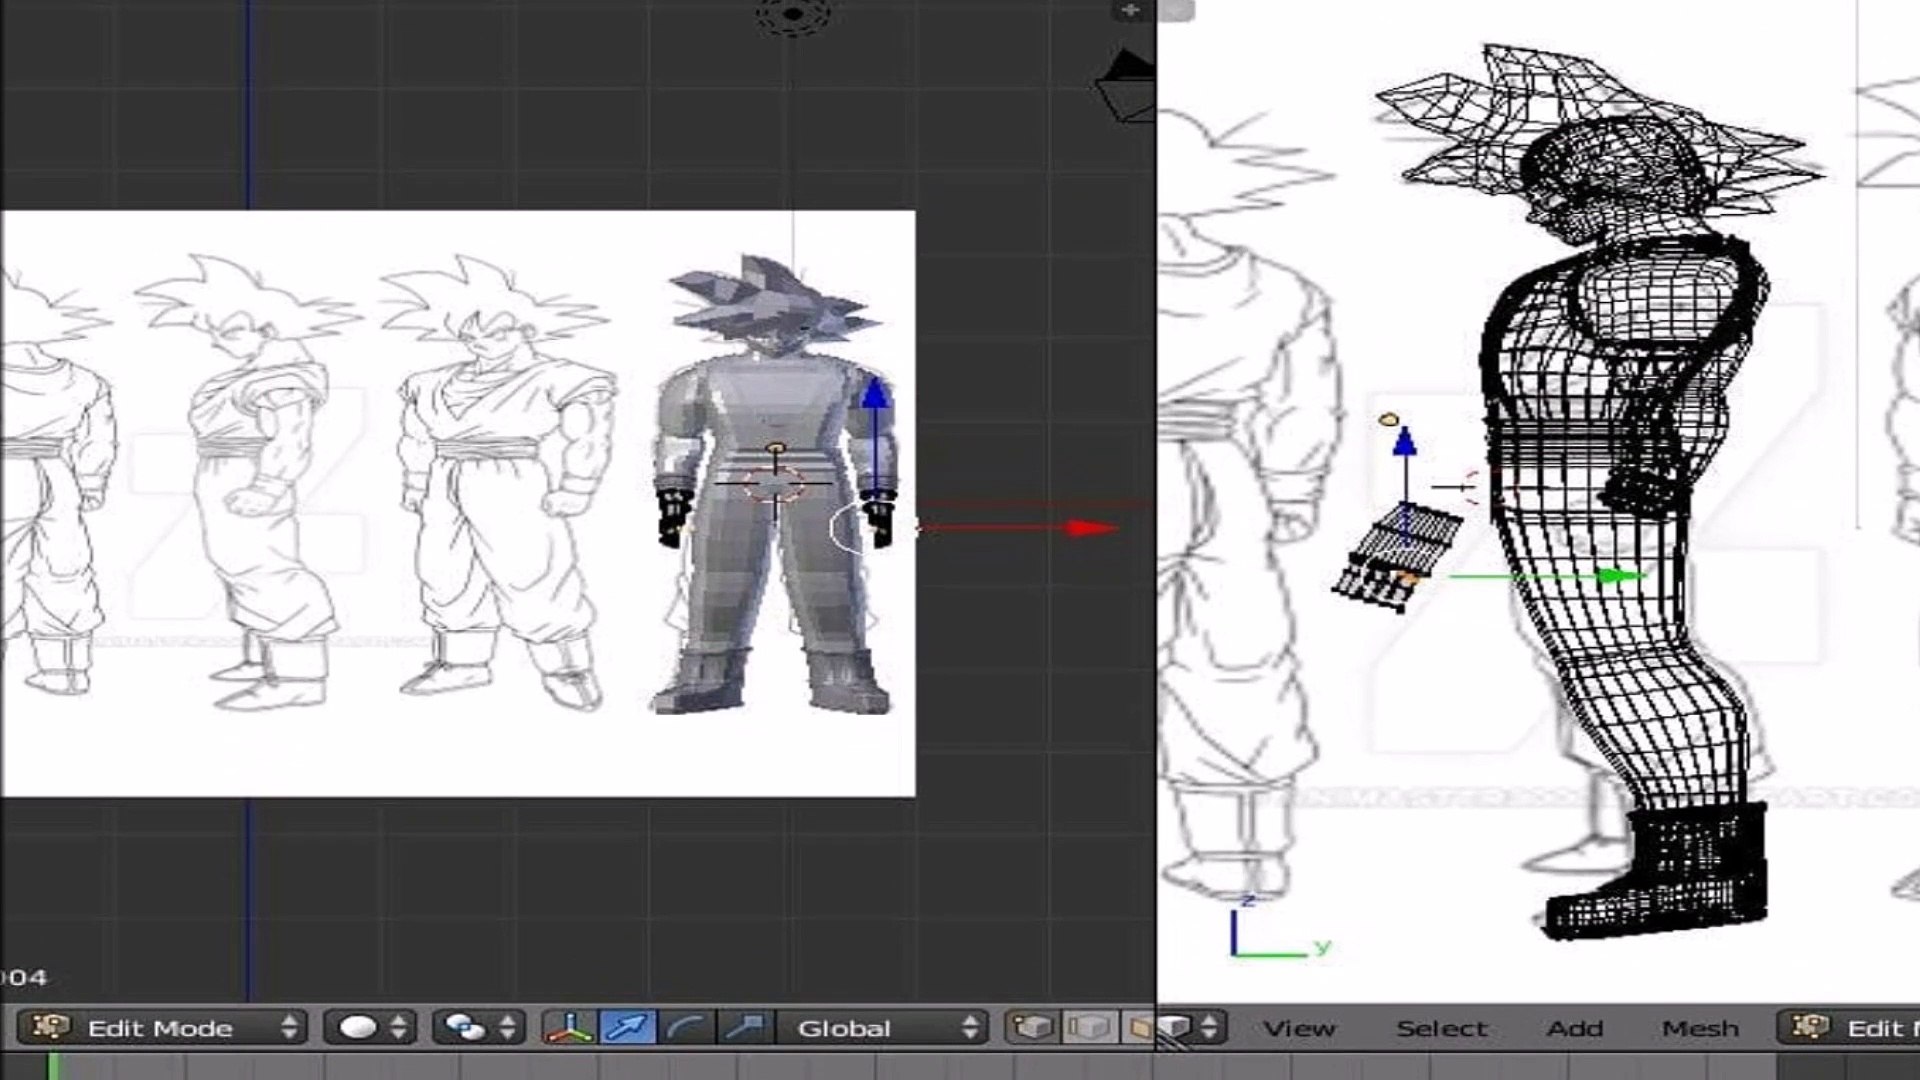Select the rotate manipulator arc icon
The image size is (1920, 1080).
click(x=685, y=1027)
